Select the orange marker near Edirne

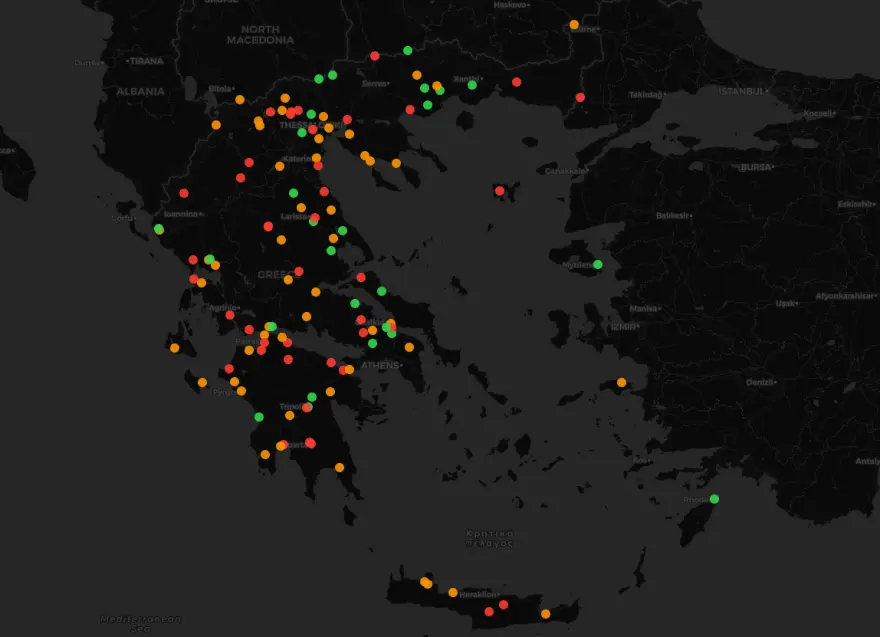point(574,25)
